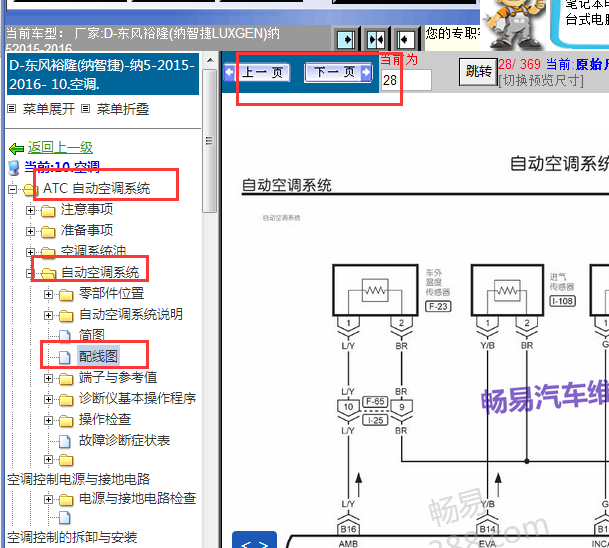Viewport: 609px width, 548px height.
Task: Open the 注意事项 folder icon
Action: coord(48,211)
